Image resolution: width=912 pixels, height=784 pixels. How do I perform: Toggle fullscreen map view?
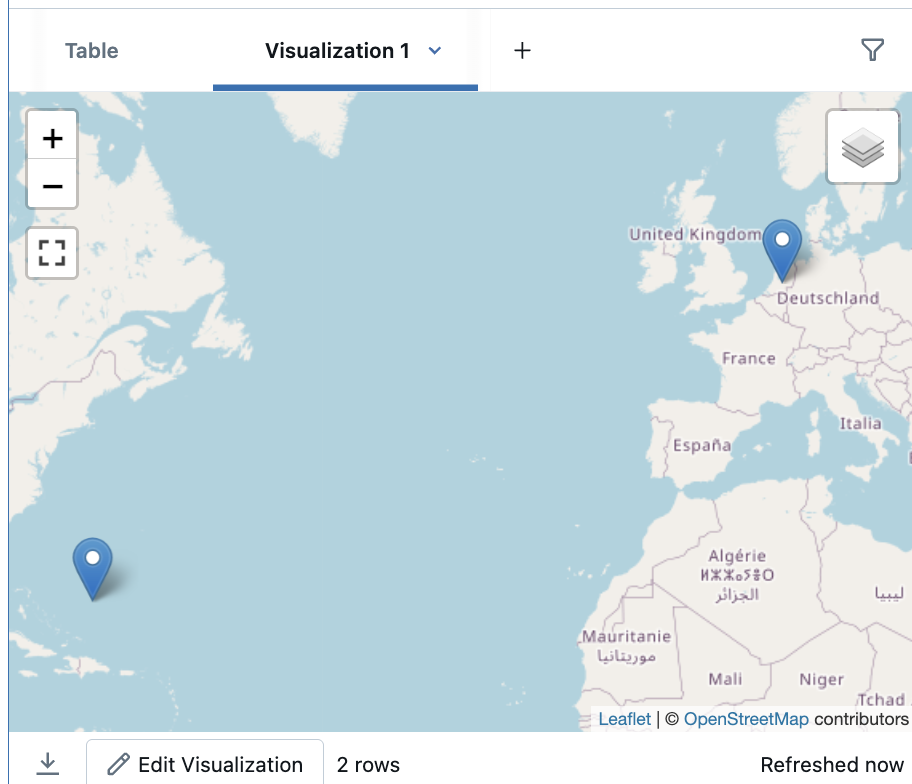[52, 252]
